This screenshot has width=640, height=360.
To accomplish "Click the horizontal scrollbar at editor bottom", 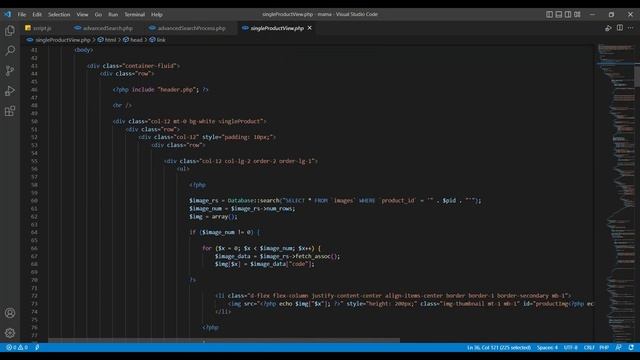I will click(x=224, y=340).
